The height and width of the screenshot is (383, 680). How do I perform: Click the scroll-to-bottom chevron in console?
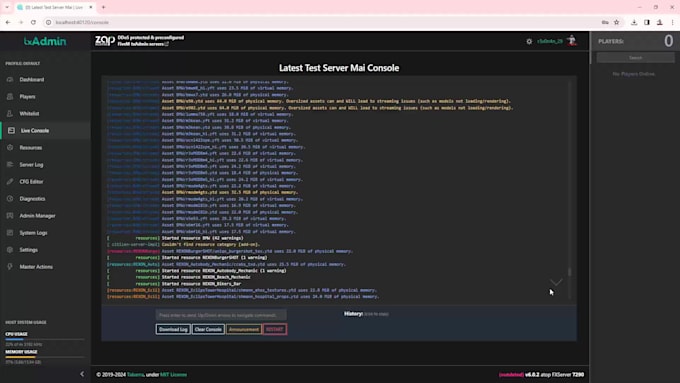[556, 282]
